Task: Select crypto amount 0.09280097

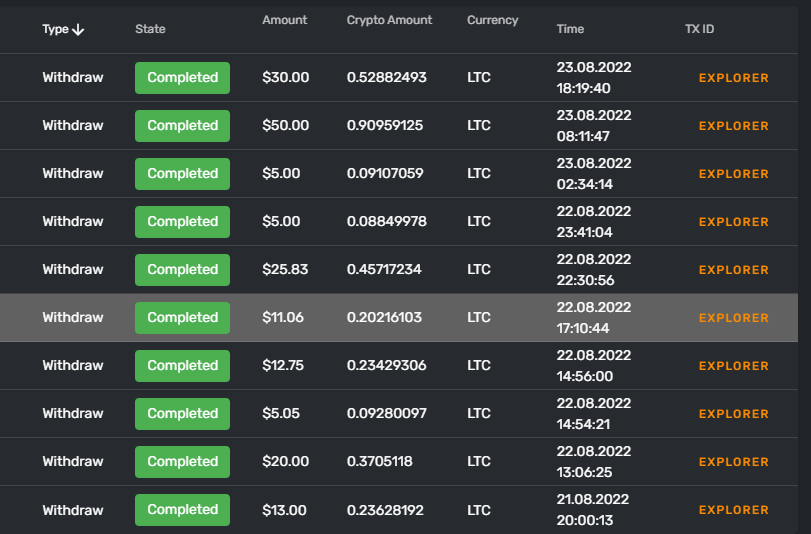Action: tap(387, 413)
